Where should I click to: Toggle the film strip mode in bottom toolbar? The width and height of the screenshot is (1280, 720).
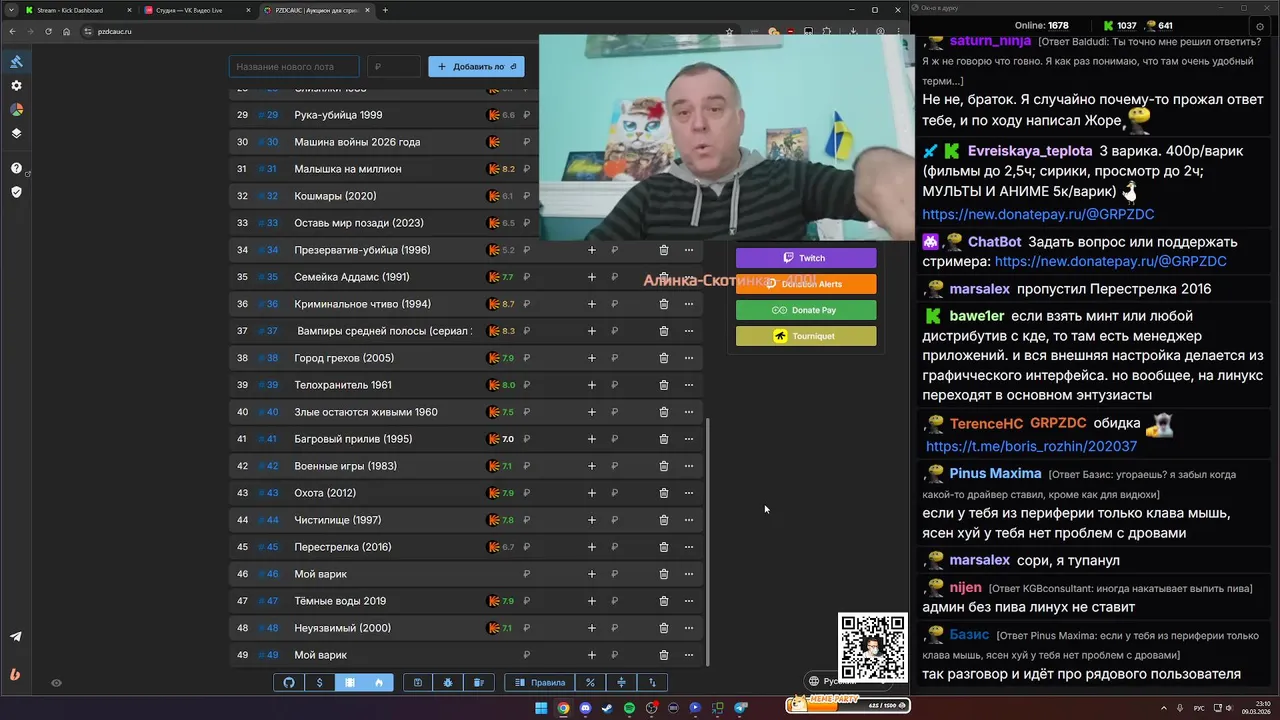point(350,683)
